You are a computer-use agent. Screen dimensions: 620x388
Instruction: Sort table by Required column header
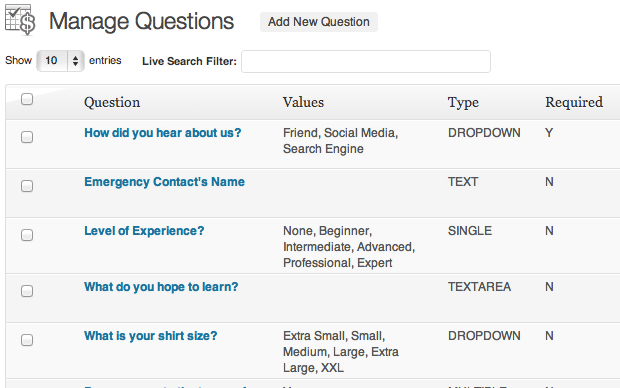(x=574, y=102)
